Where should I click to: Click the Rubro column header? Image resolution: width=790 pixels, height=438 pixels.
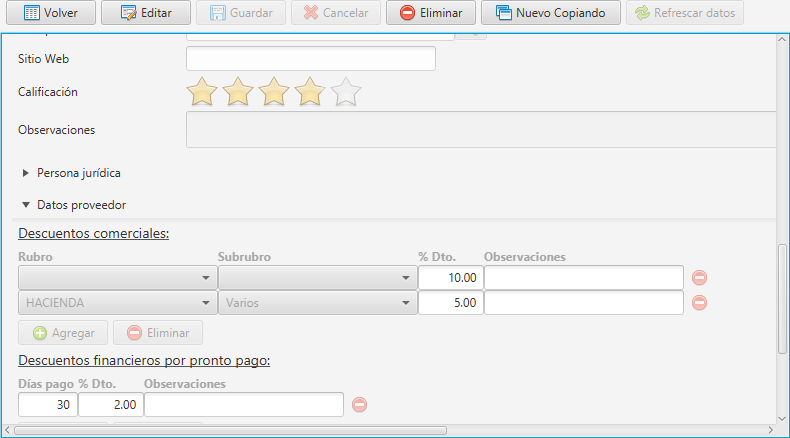(x=35, y=257)
